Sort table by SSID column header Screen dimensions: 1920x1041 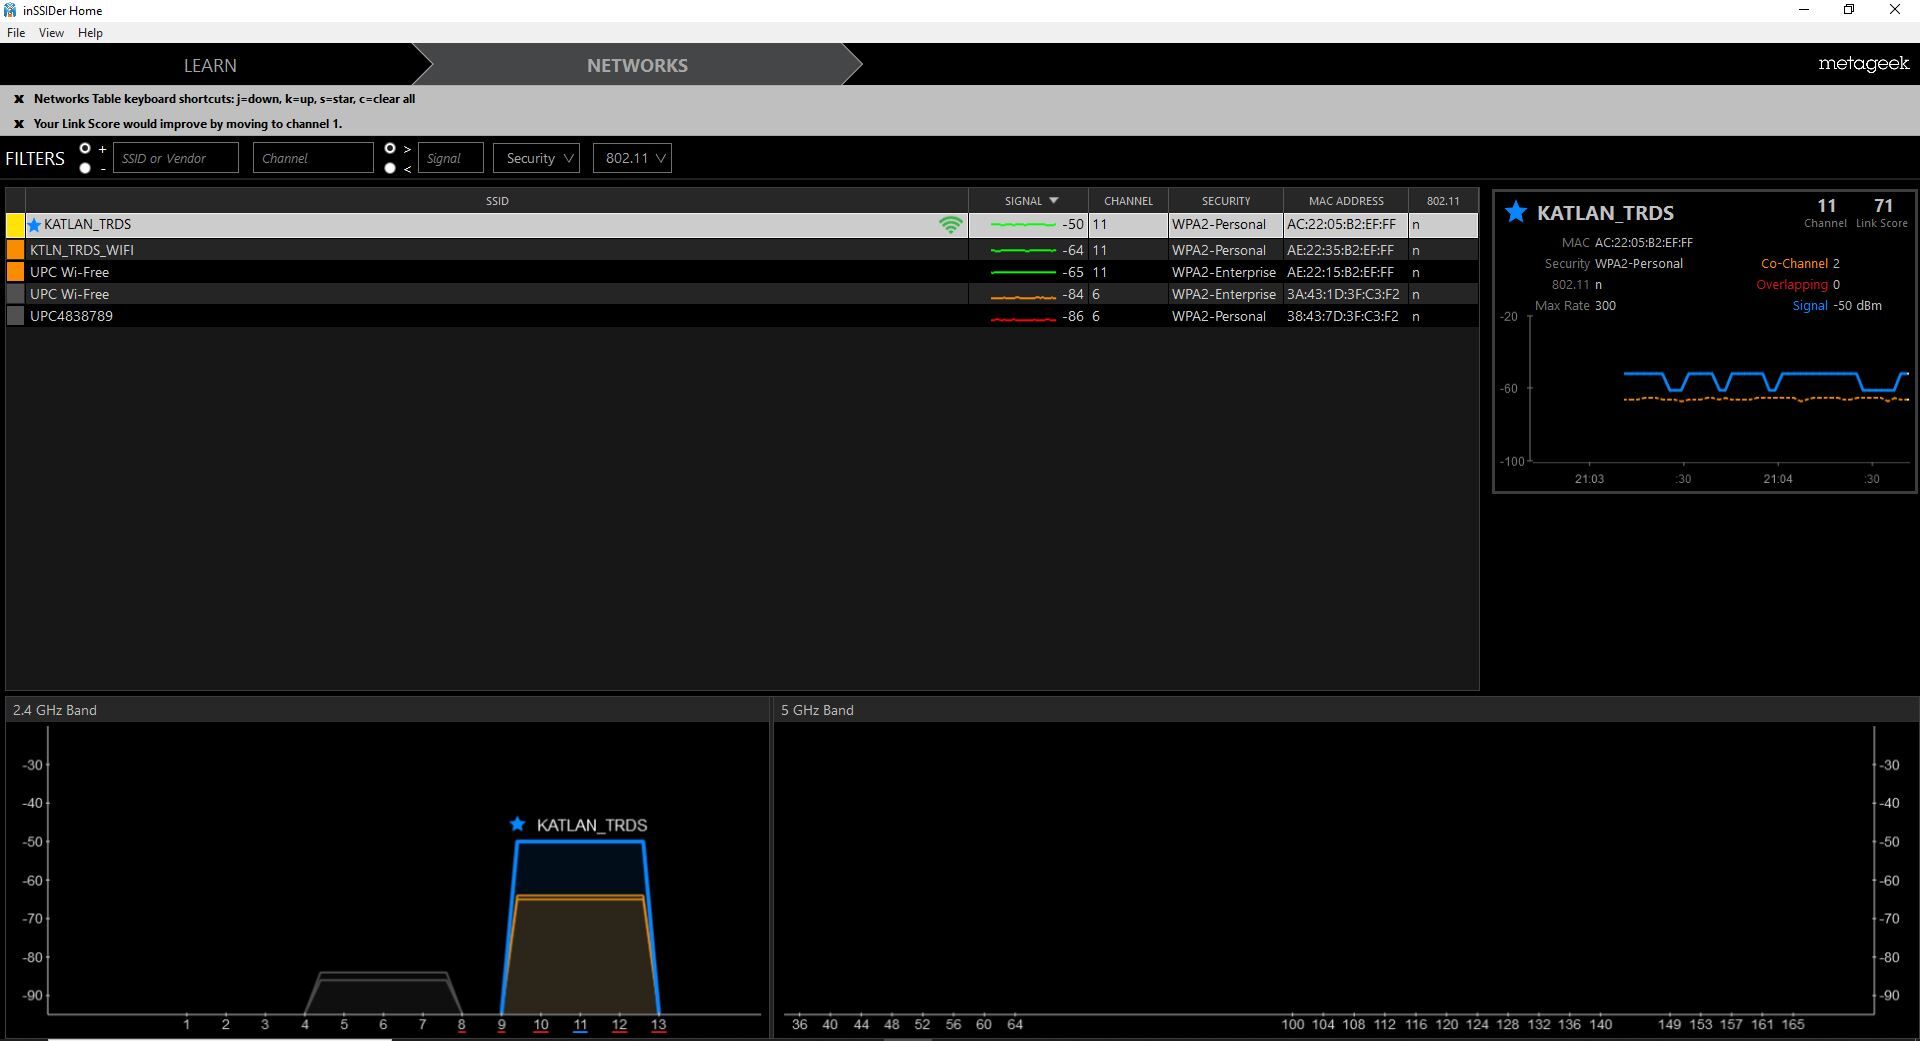pyautogui.click(x=497, y=201)
